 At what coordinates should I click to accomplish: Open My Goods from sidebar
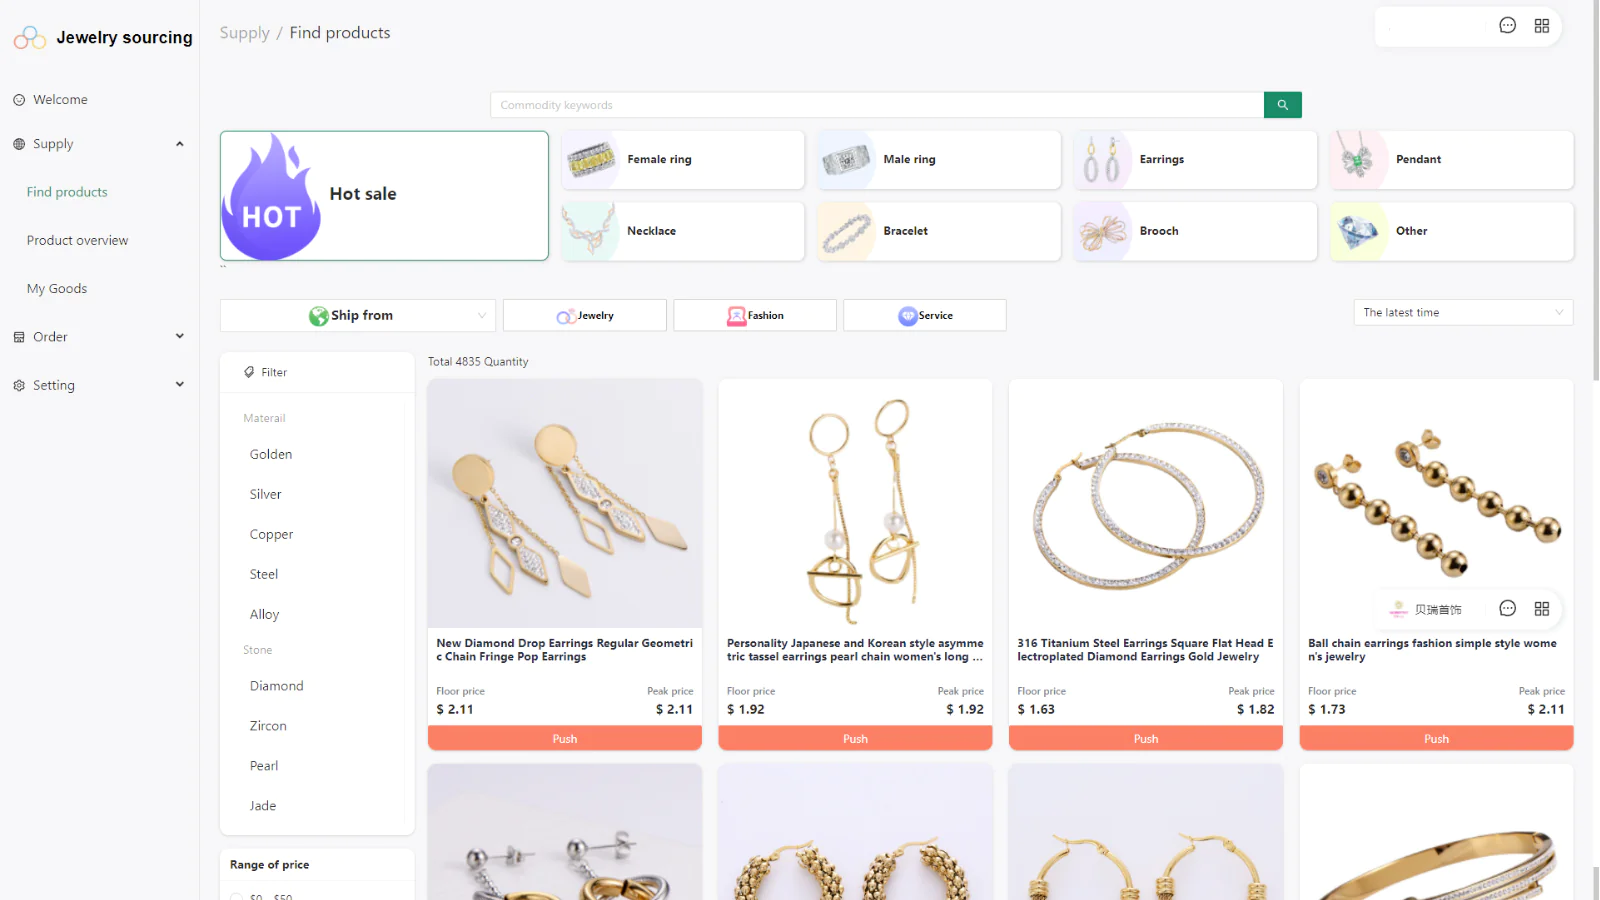pyautogui.click(x=57, y=289)
